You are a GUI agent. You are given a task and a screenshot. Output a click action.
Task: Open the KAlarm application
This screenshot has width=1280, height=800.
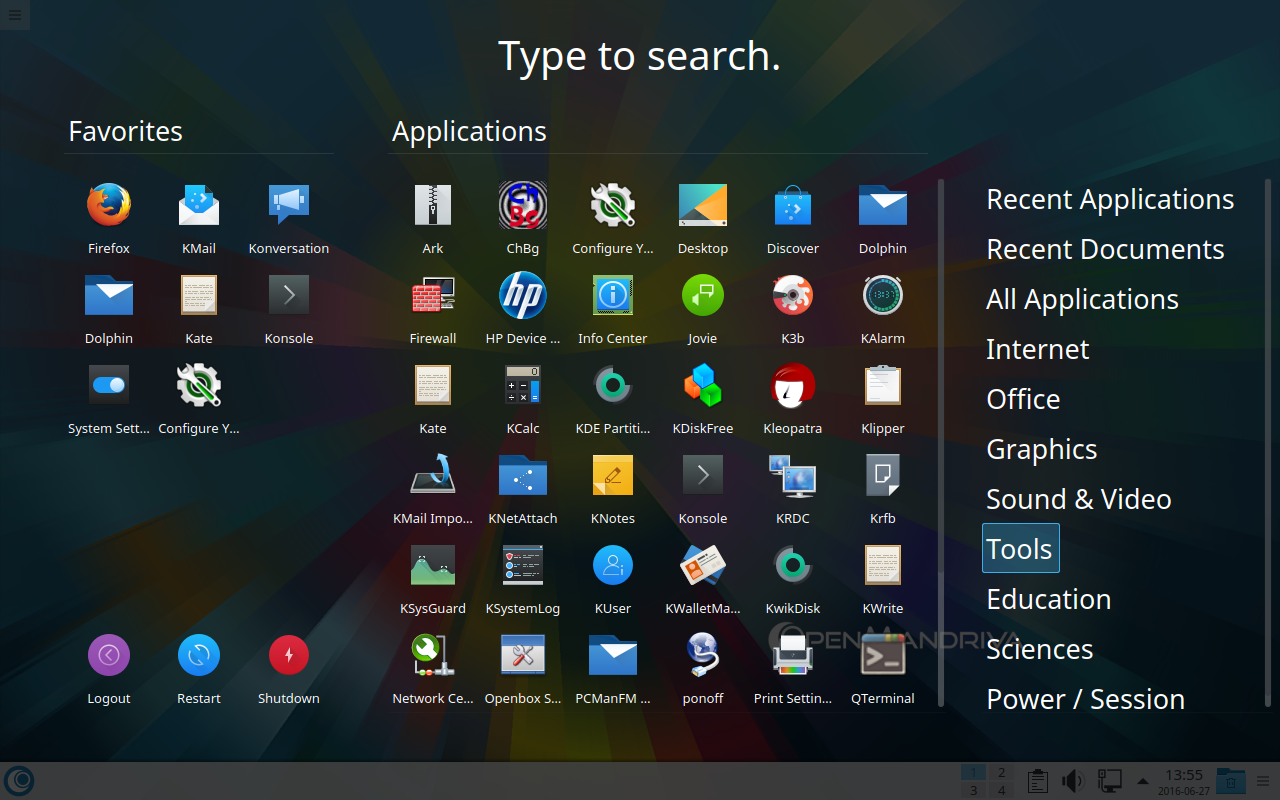(x=882, y=296)
